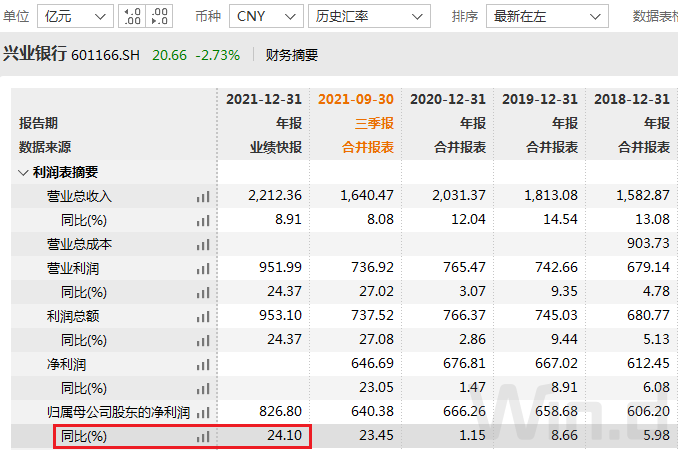This screenshot has width=678, height=450.
Task: Show chart for 净利润 row
Action: [x=204, y=365]
